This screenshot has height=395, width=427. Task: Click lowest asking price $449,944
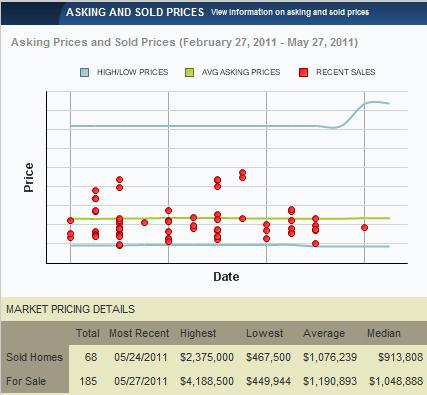[x=268, y=381]
